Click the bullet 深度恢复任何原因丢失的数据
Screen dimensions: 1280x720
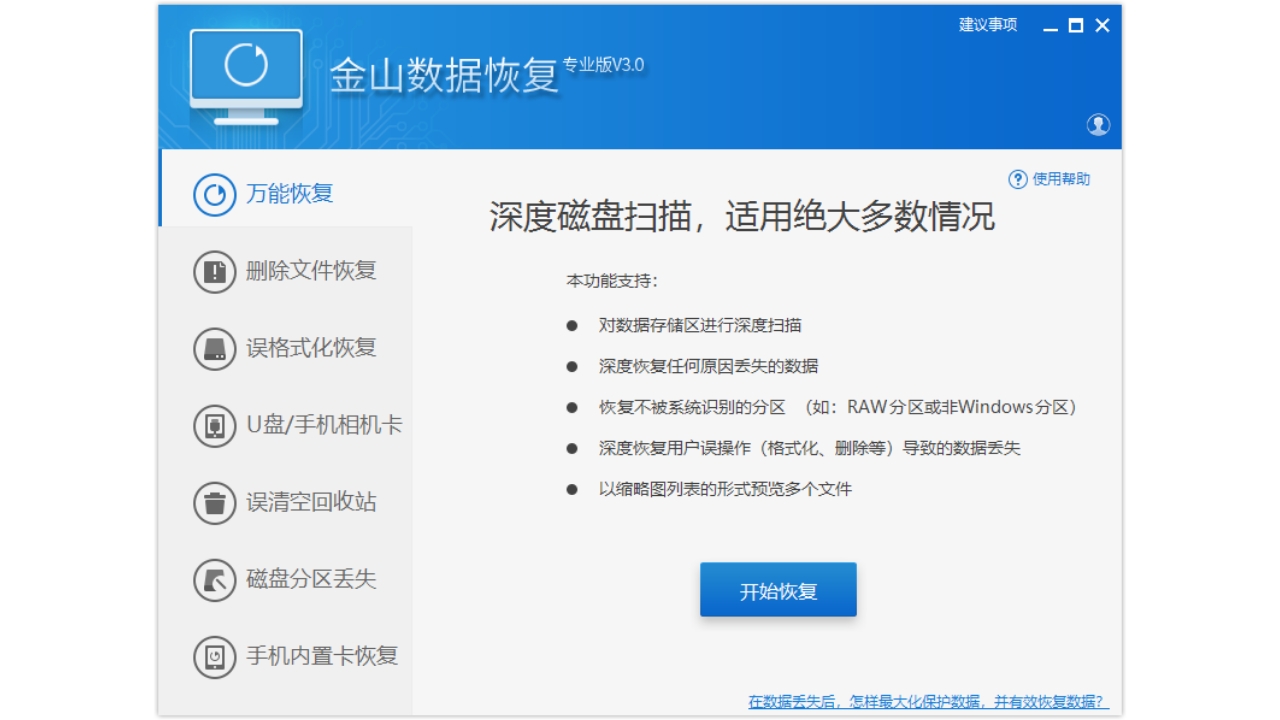tap(708, 366)
